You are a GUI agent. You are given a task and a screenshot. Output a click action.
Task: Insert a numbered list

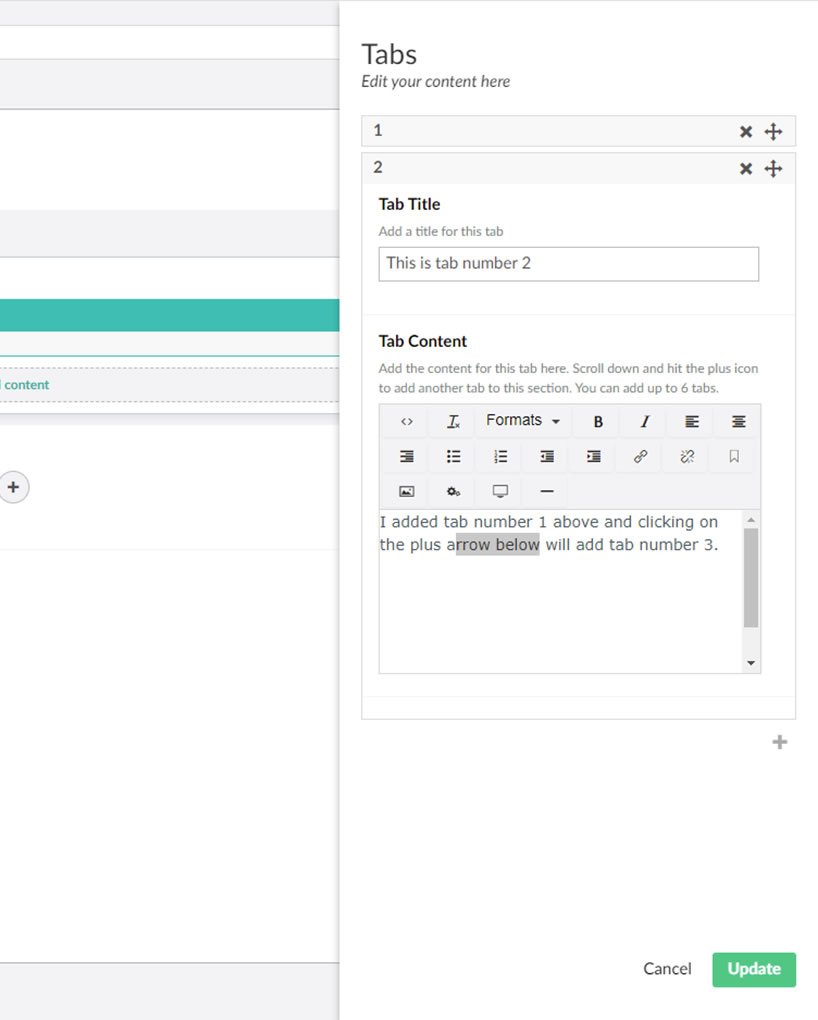click(x=500, y=457)
